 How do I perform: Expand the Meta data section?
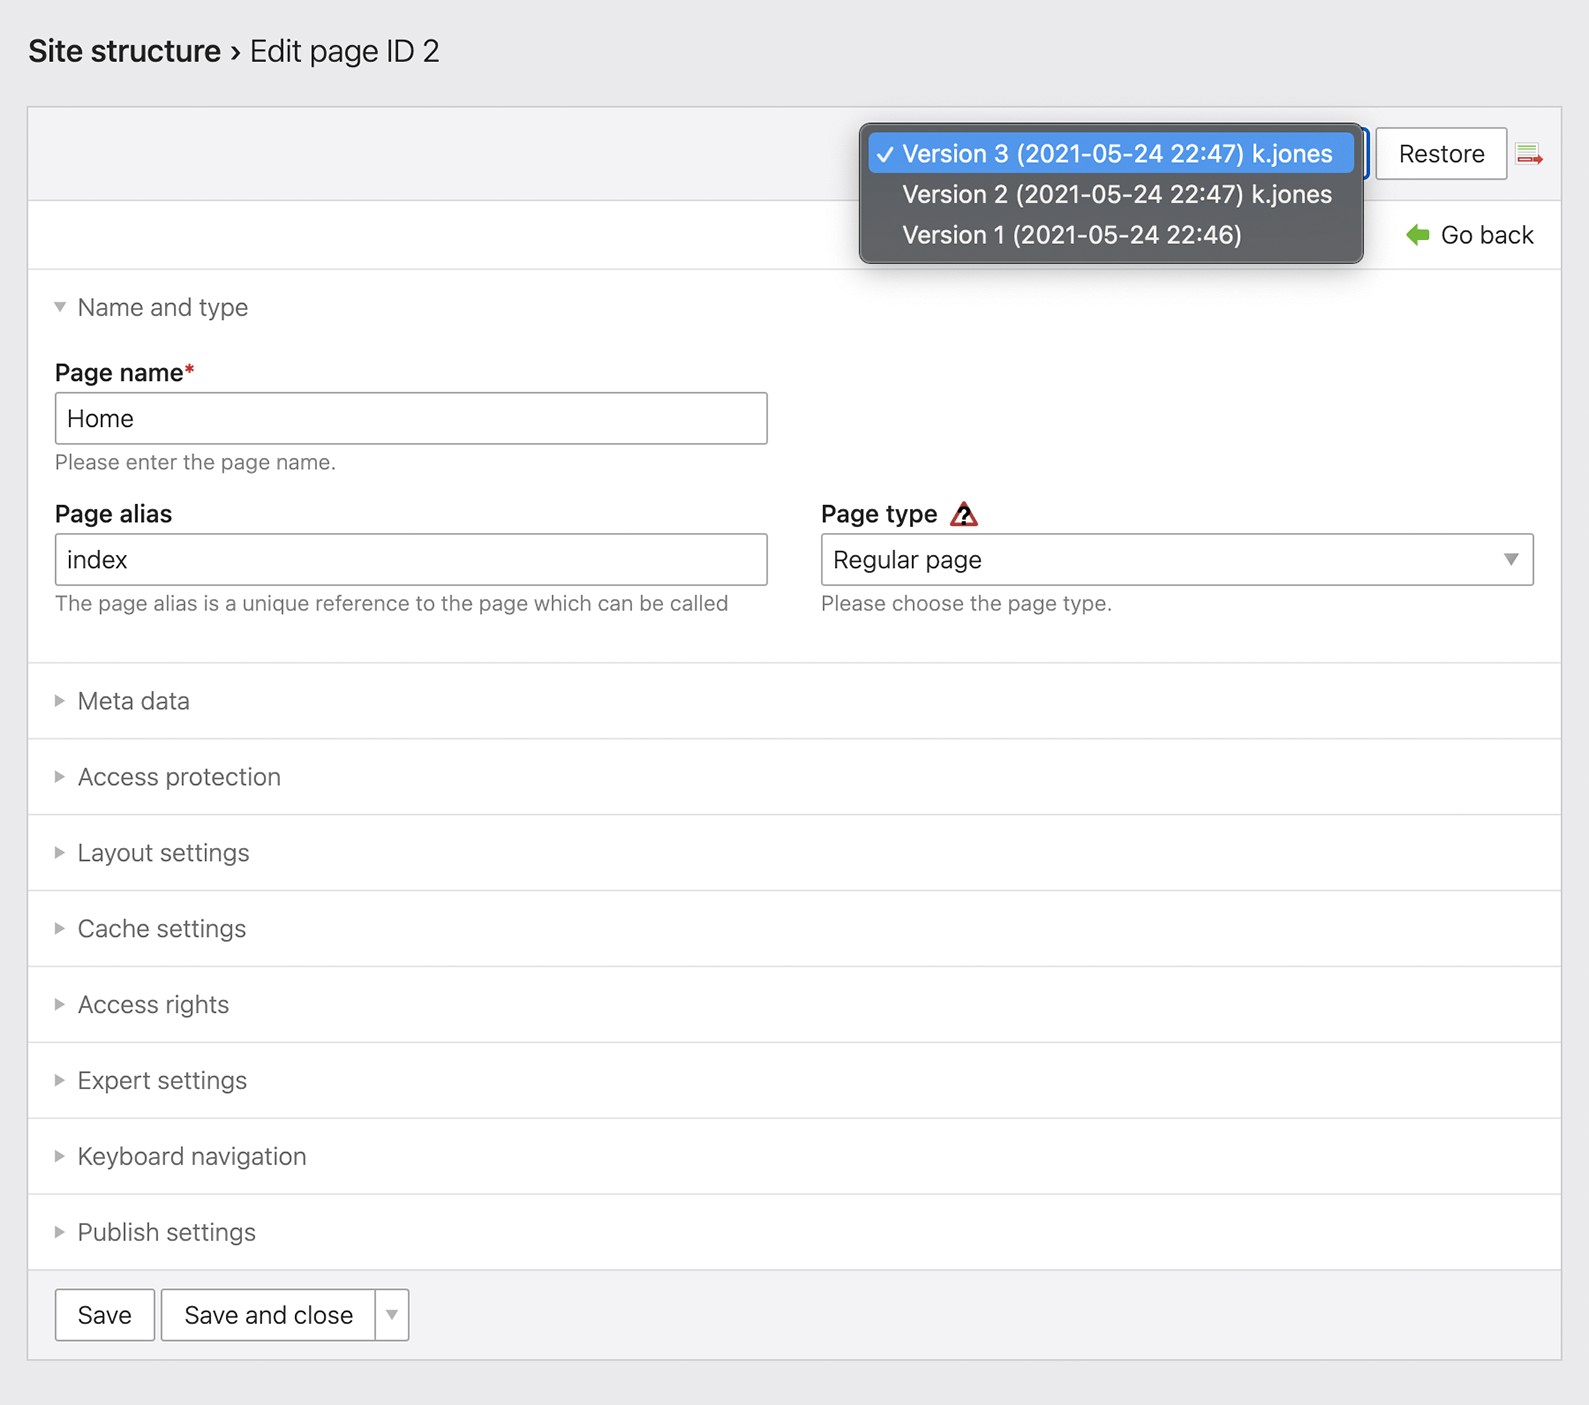point(122,701)
